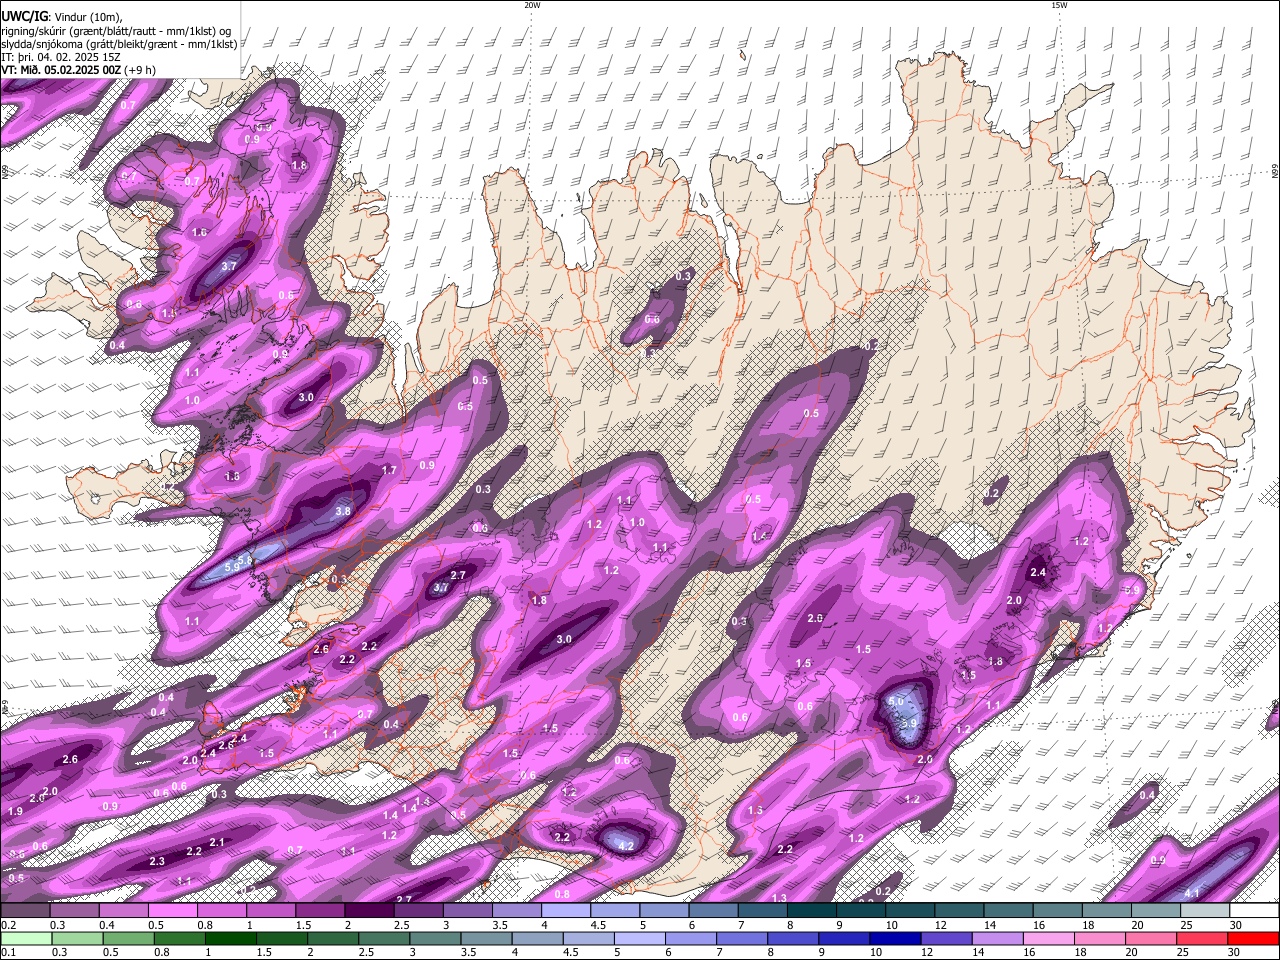Select the palest green 0.1 swatch on rain scale

25,938
